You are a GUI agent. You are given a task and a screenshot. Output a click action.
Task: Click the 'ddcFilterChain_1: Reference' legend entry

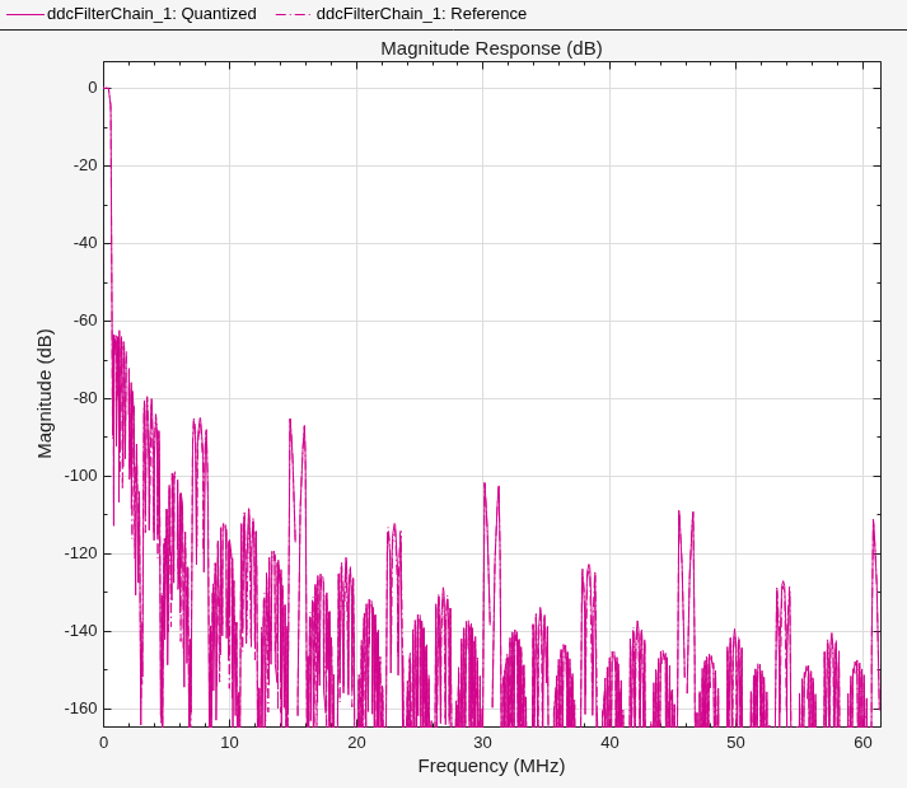coord(401,14)
